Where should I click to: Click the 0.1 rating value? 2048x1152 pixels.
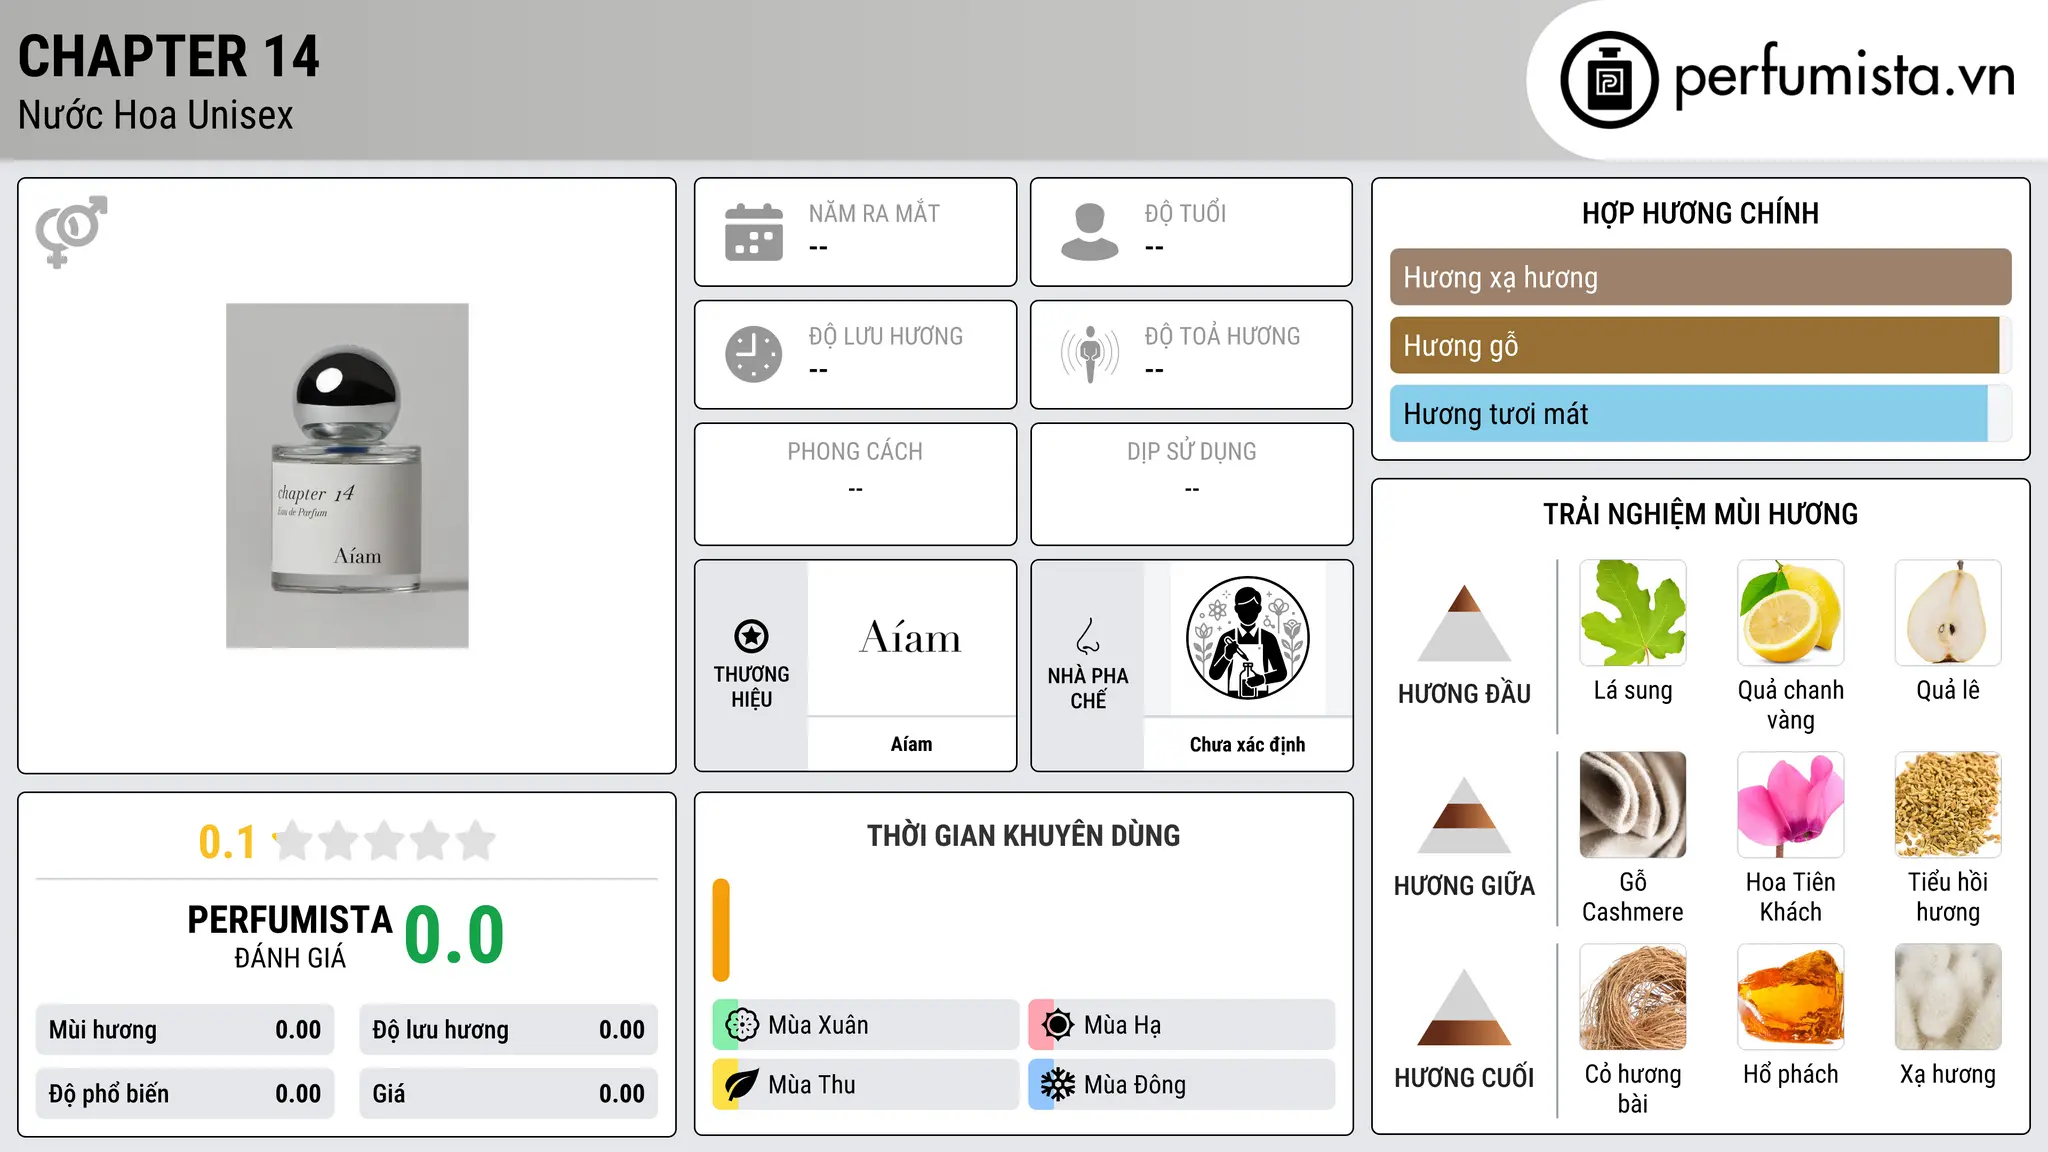pos(227,842)
